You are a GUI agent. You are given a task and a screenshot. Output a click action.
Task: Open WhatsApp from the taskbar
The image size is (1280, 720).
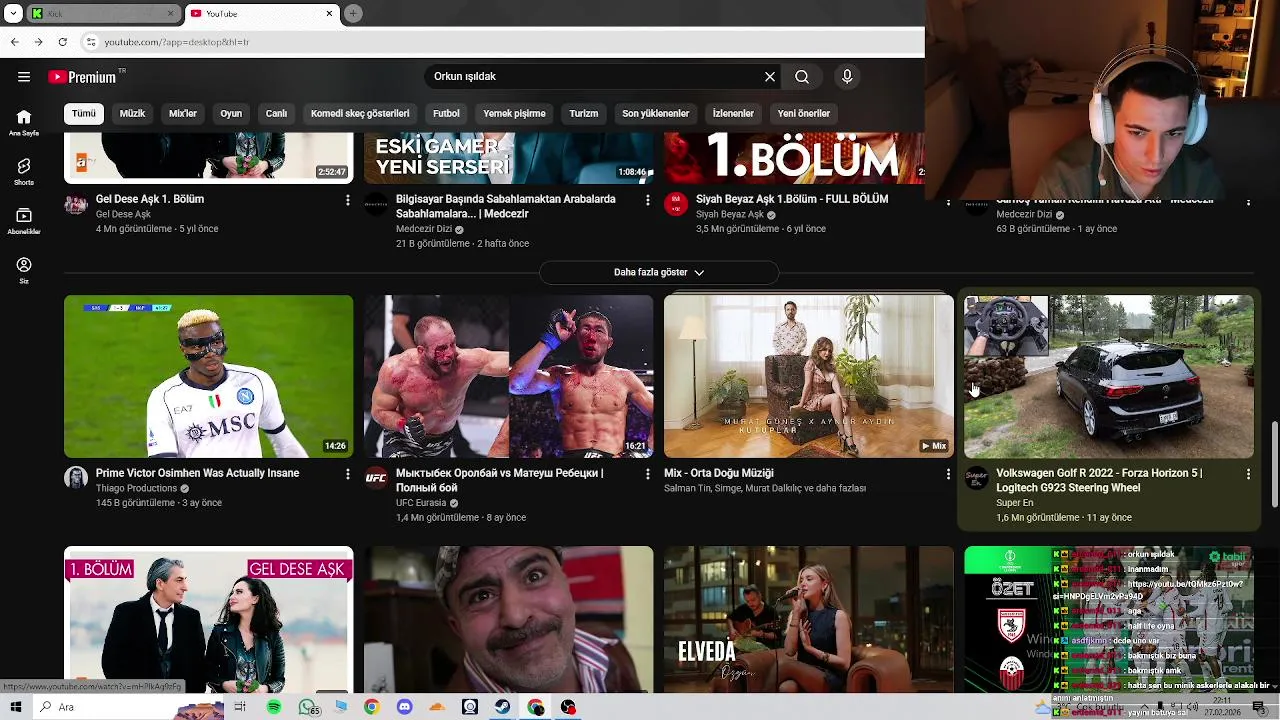307,707
